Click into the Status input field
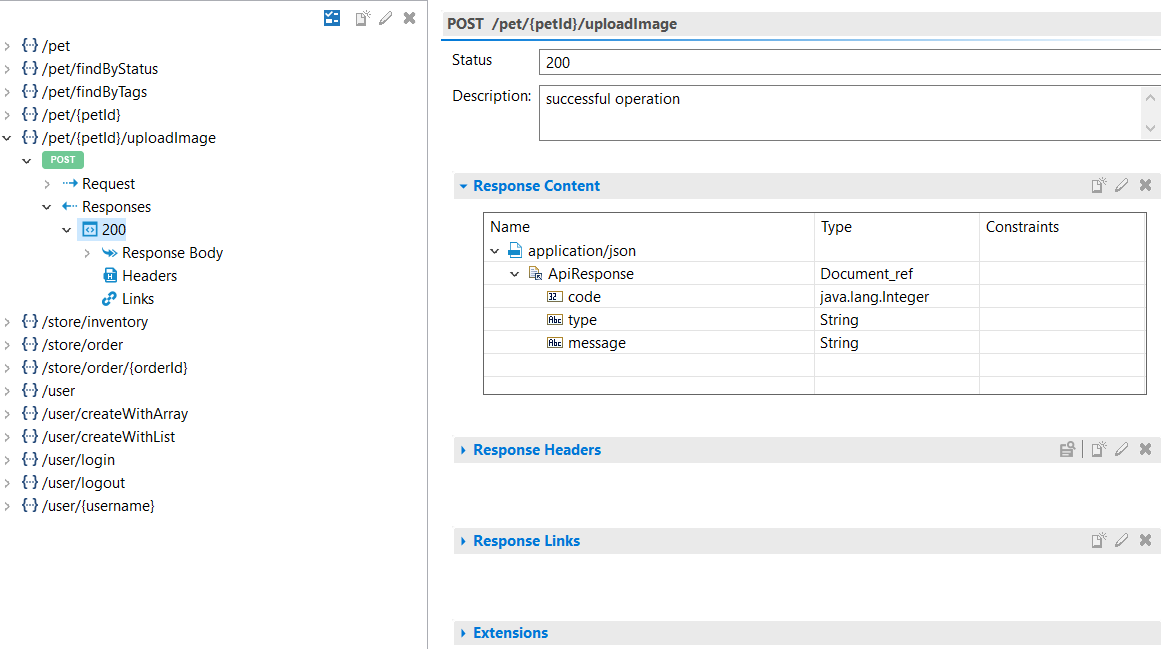 (x=848, y=62)
